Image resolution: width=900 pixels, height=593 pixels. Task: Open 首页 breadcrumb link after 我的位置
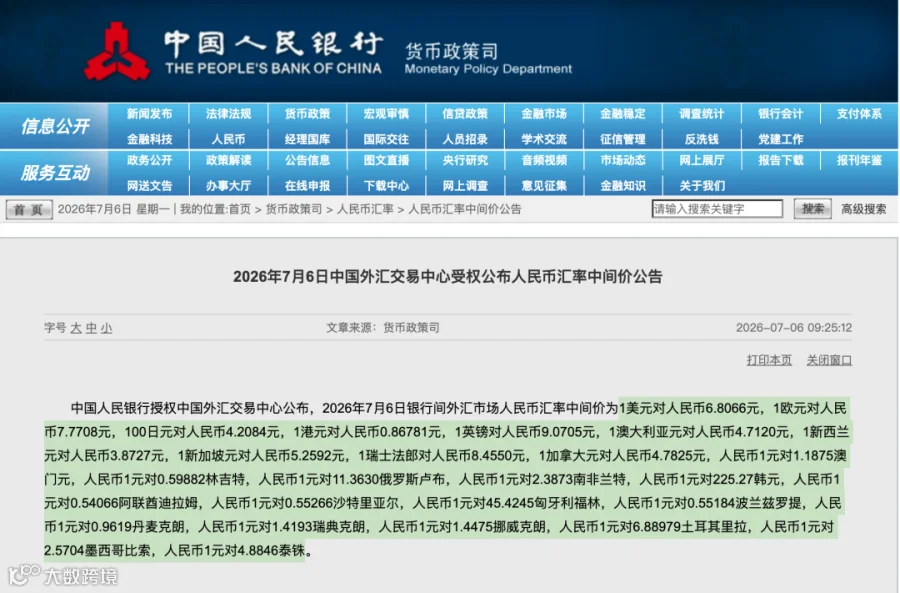pos(240,209)
